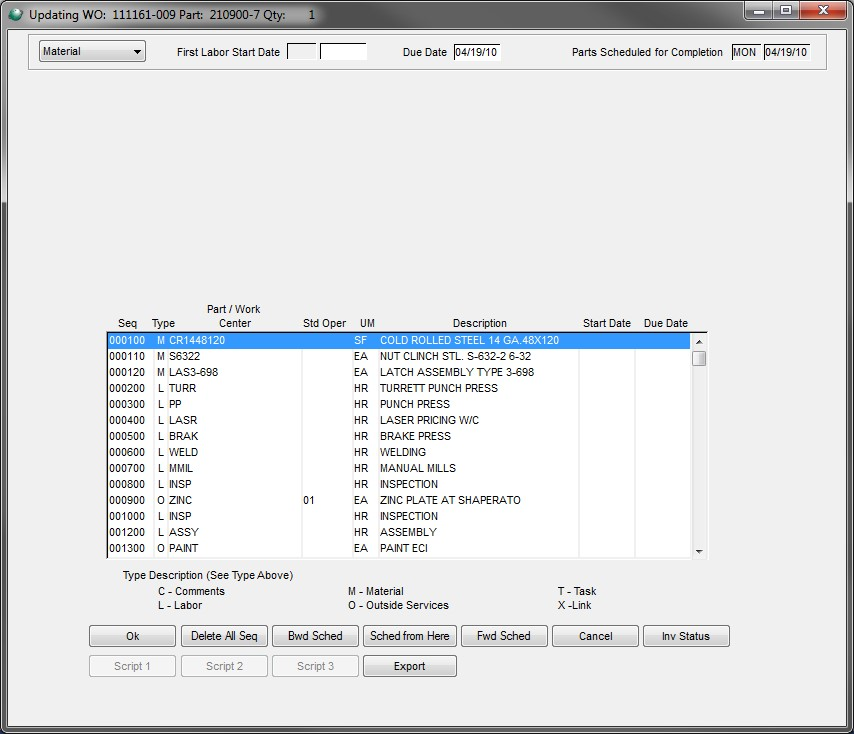Select row 000100 CR1448120

click(399, 340)
